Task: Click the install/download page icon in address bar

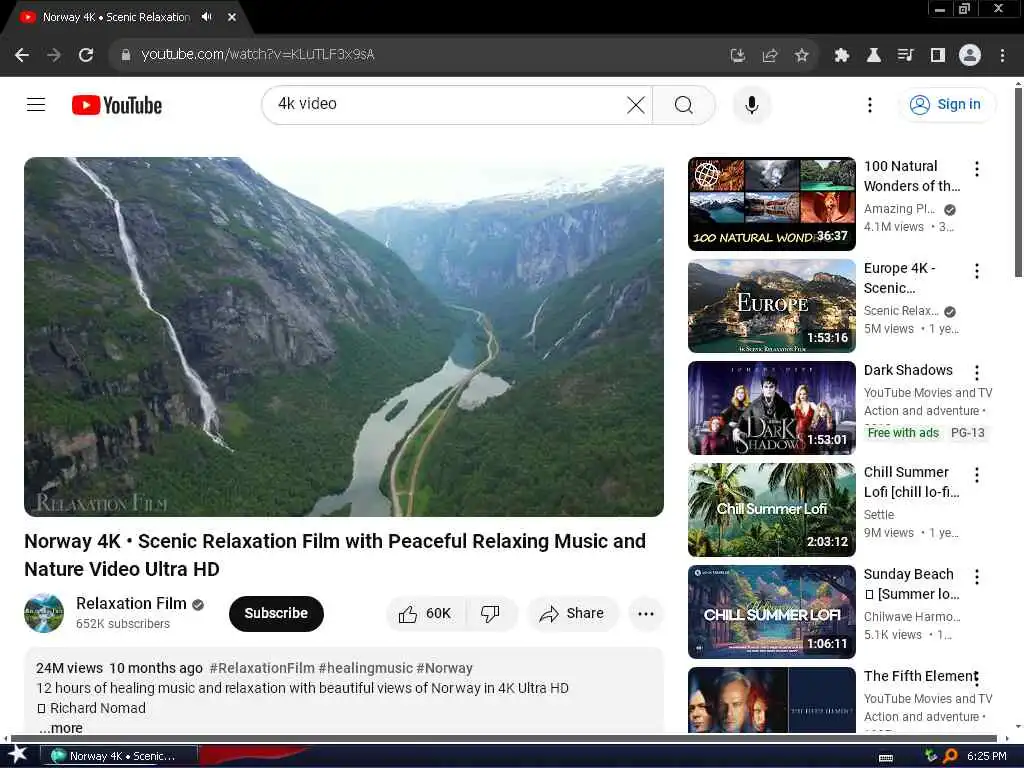Action: point(737,55)
